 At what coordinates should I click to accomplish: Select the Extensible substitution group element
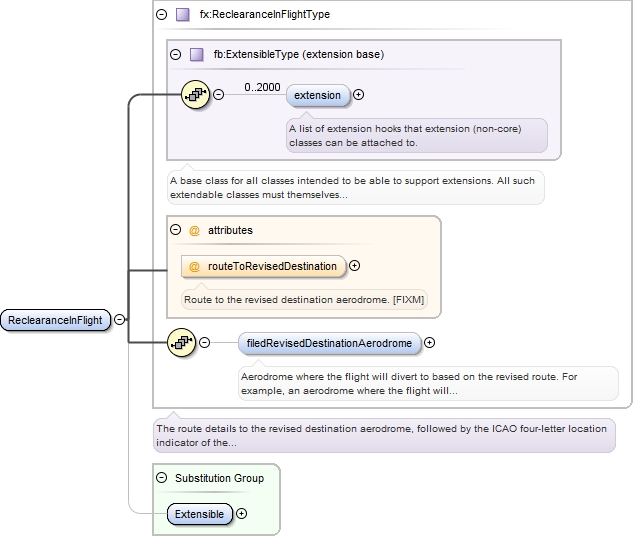(x=199, y=514)
